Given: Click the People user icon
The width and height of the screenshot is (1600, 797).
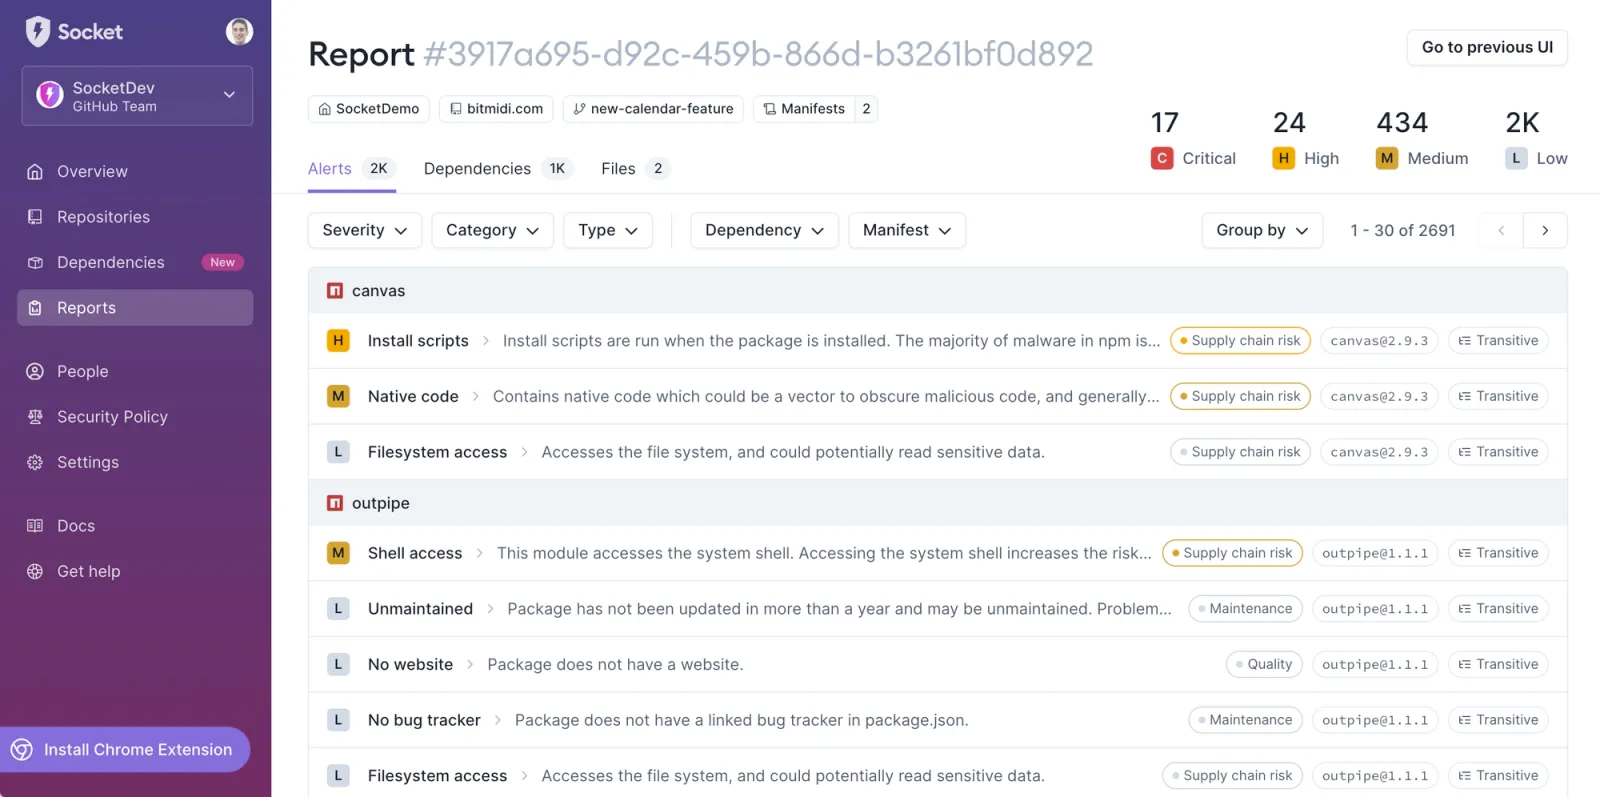Looking at the screenshot, I should click(x=35, y=372).
